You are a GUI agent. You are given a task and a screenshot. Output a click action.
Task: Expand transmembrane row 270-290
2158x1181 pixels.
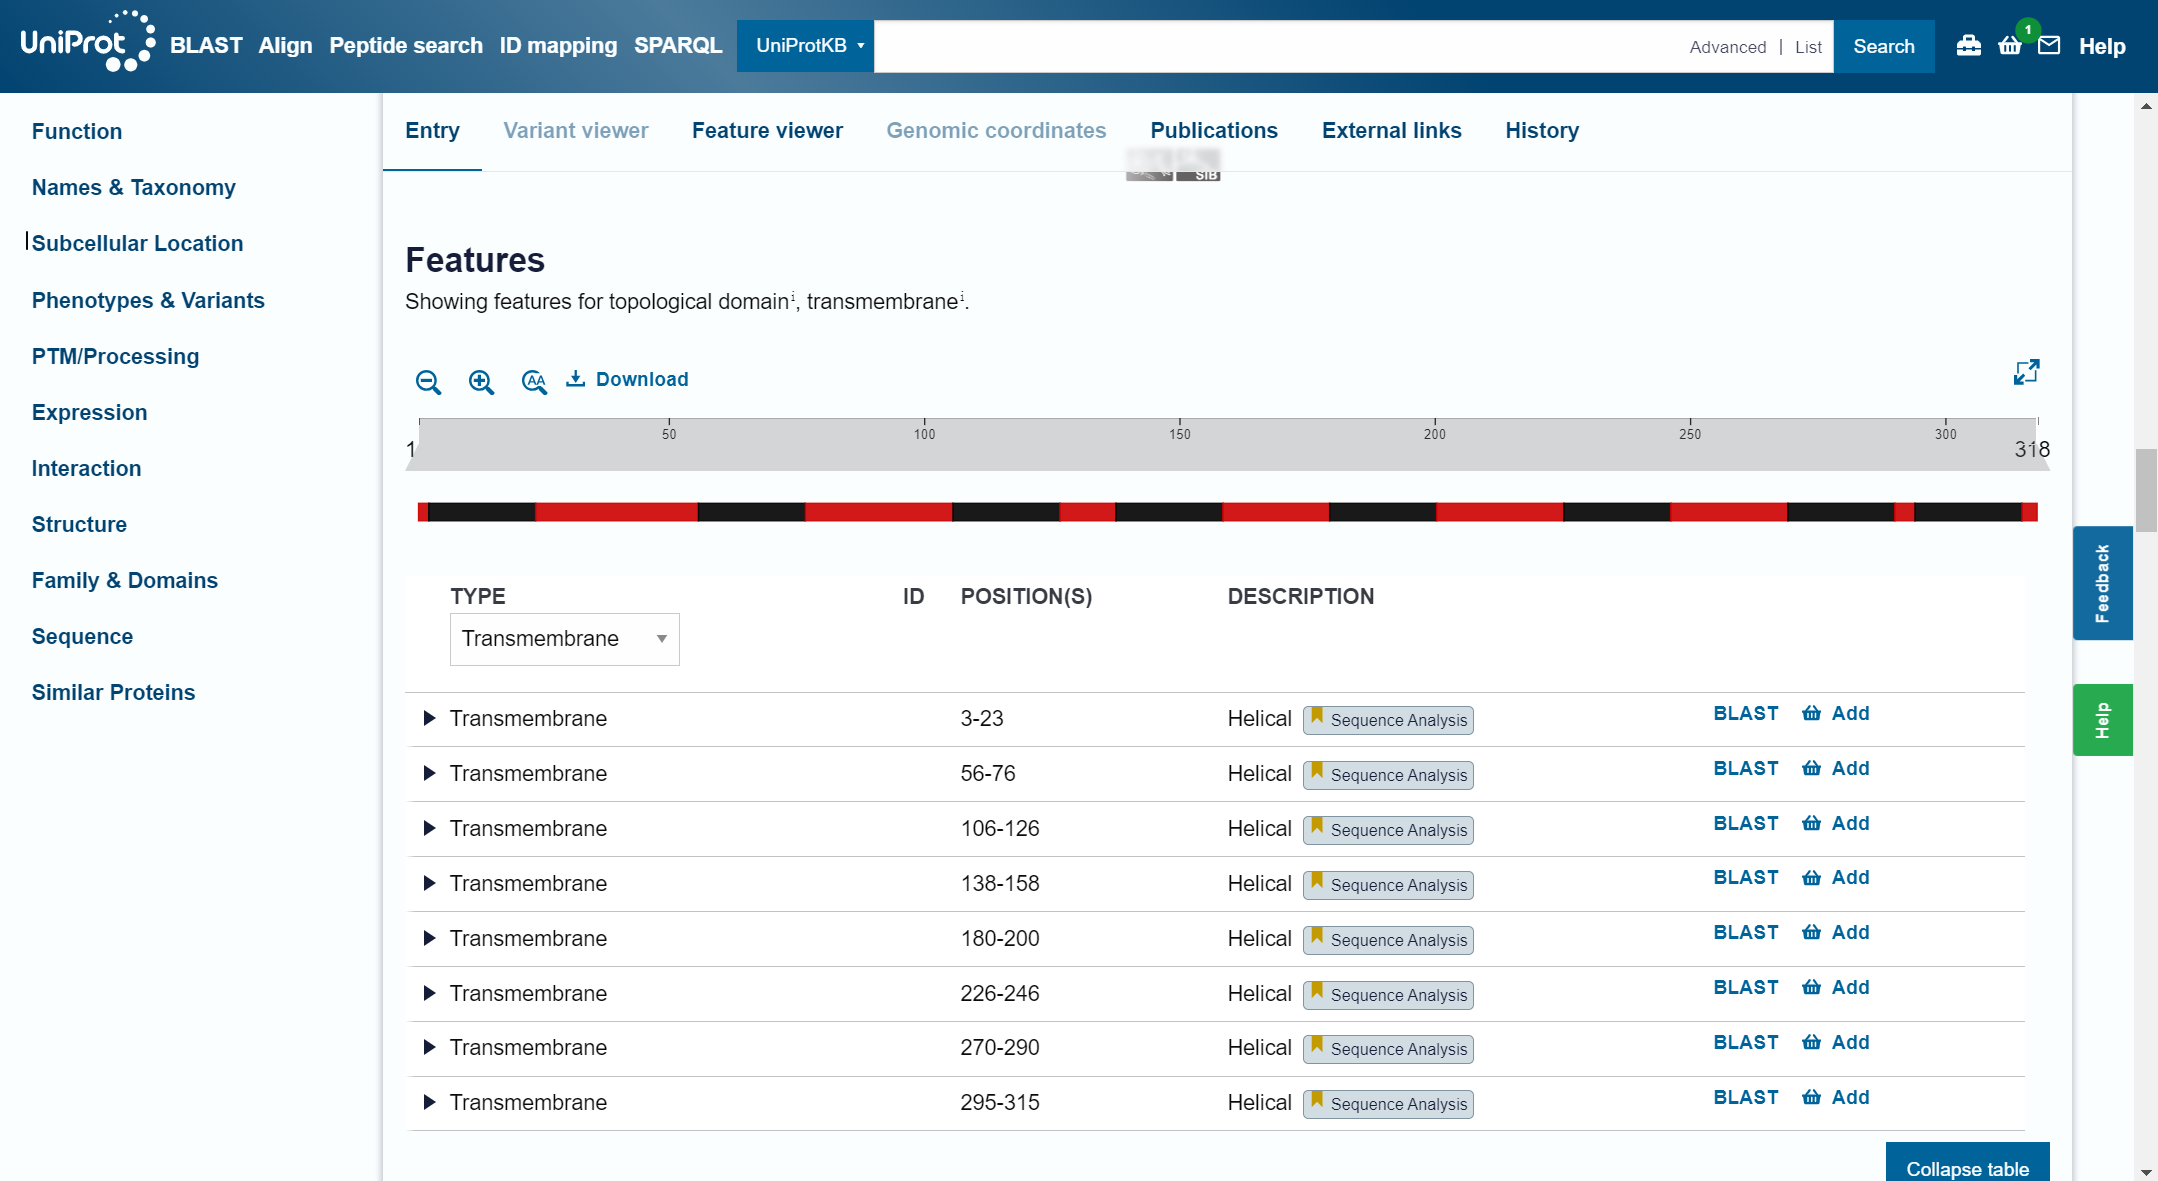pos(429,1047)
